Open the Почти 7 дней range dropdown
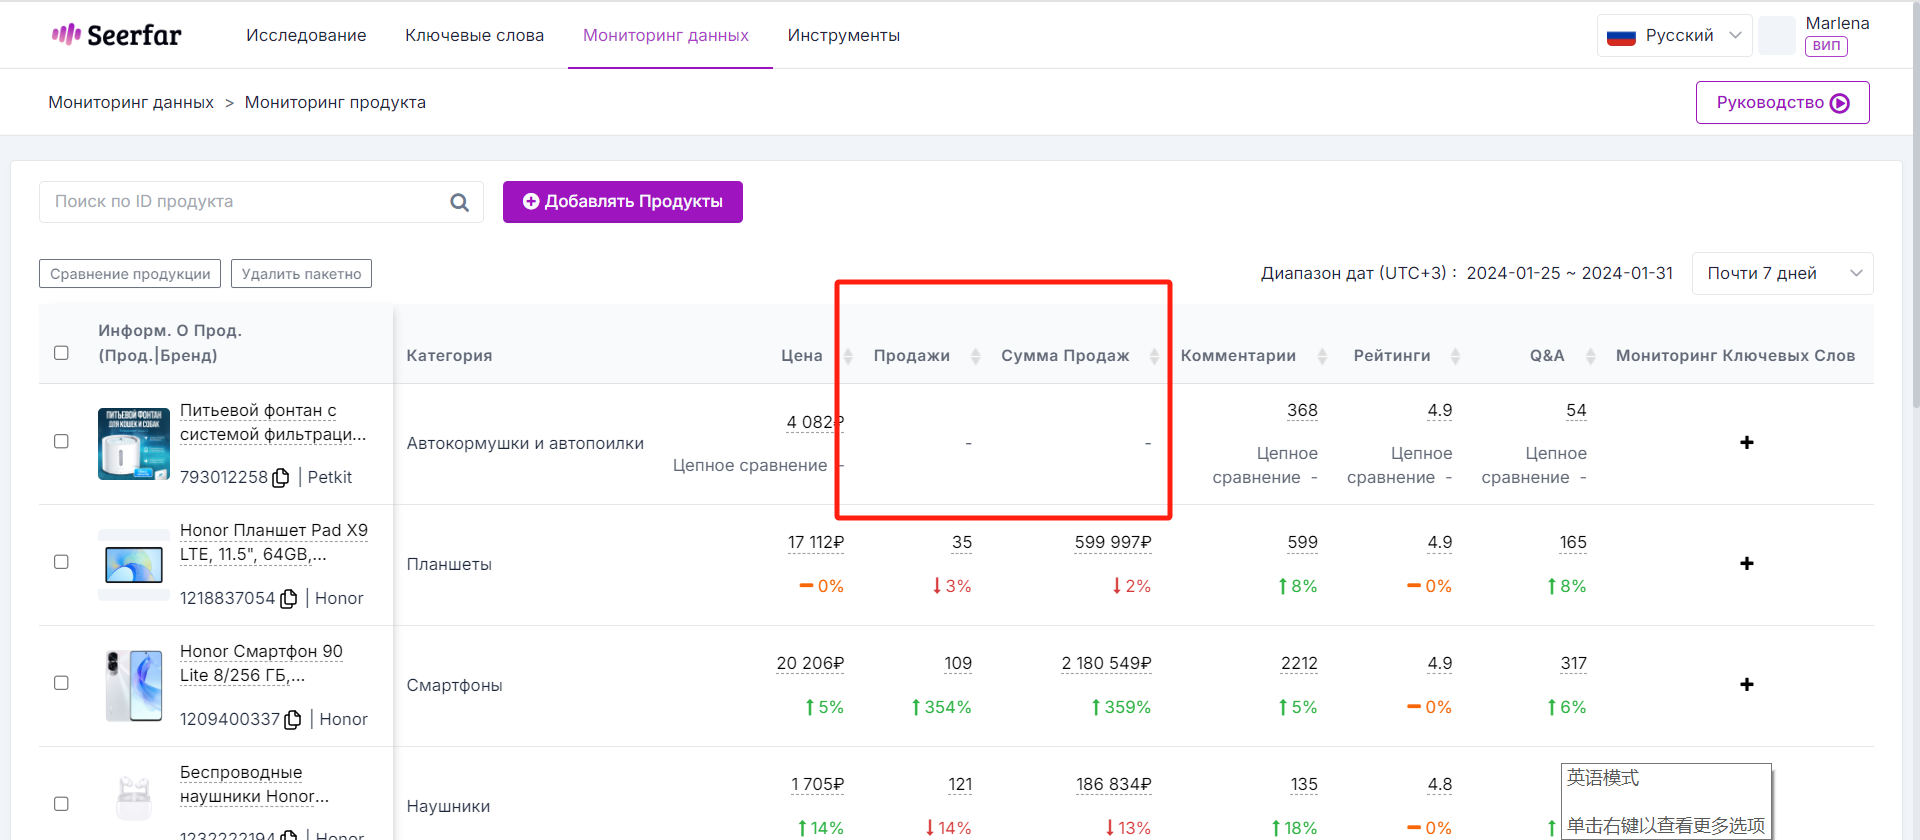The image size is (1920, 840). 1782,274
